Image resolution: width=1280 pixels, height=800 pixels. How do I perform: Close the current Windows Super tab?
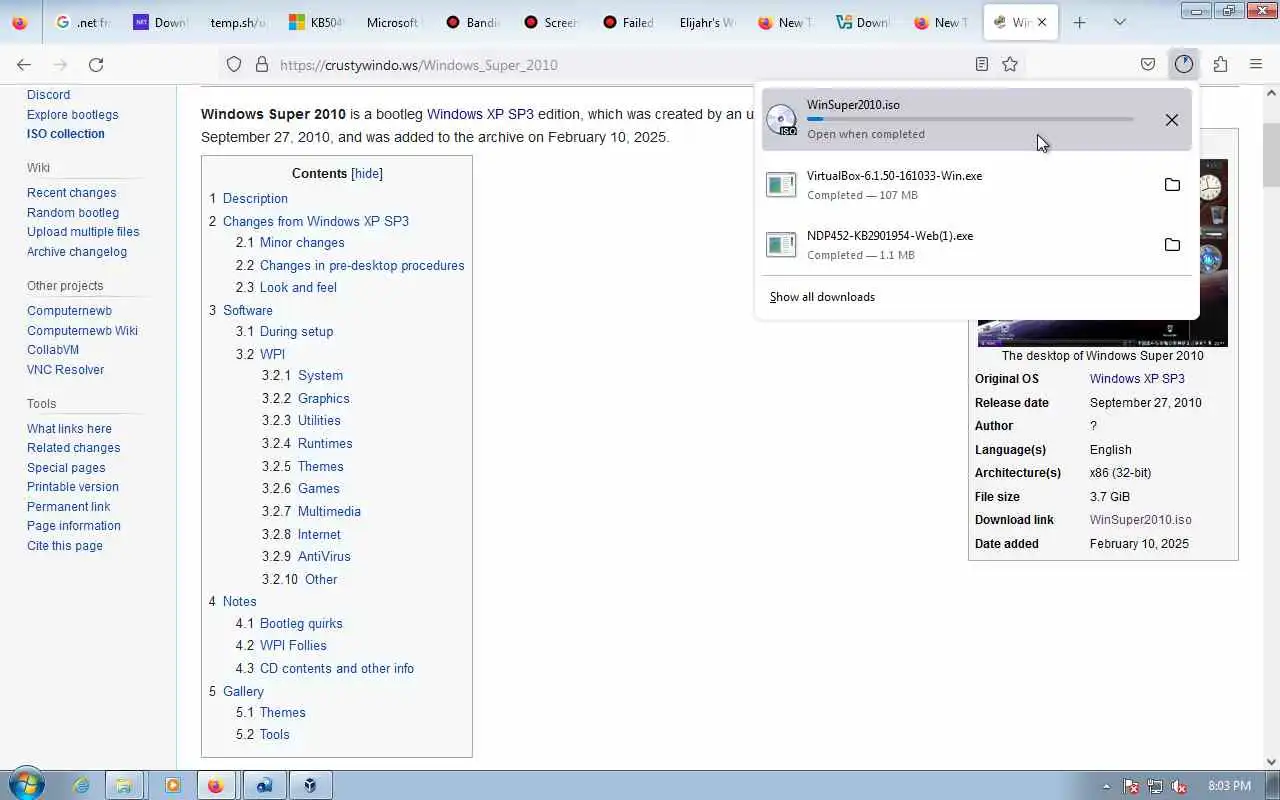tap(1042, 22)
